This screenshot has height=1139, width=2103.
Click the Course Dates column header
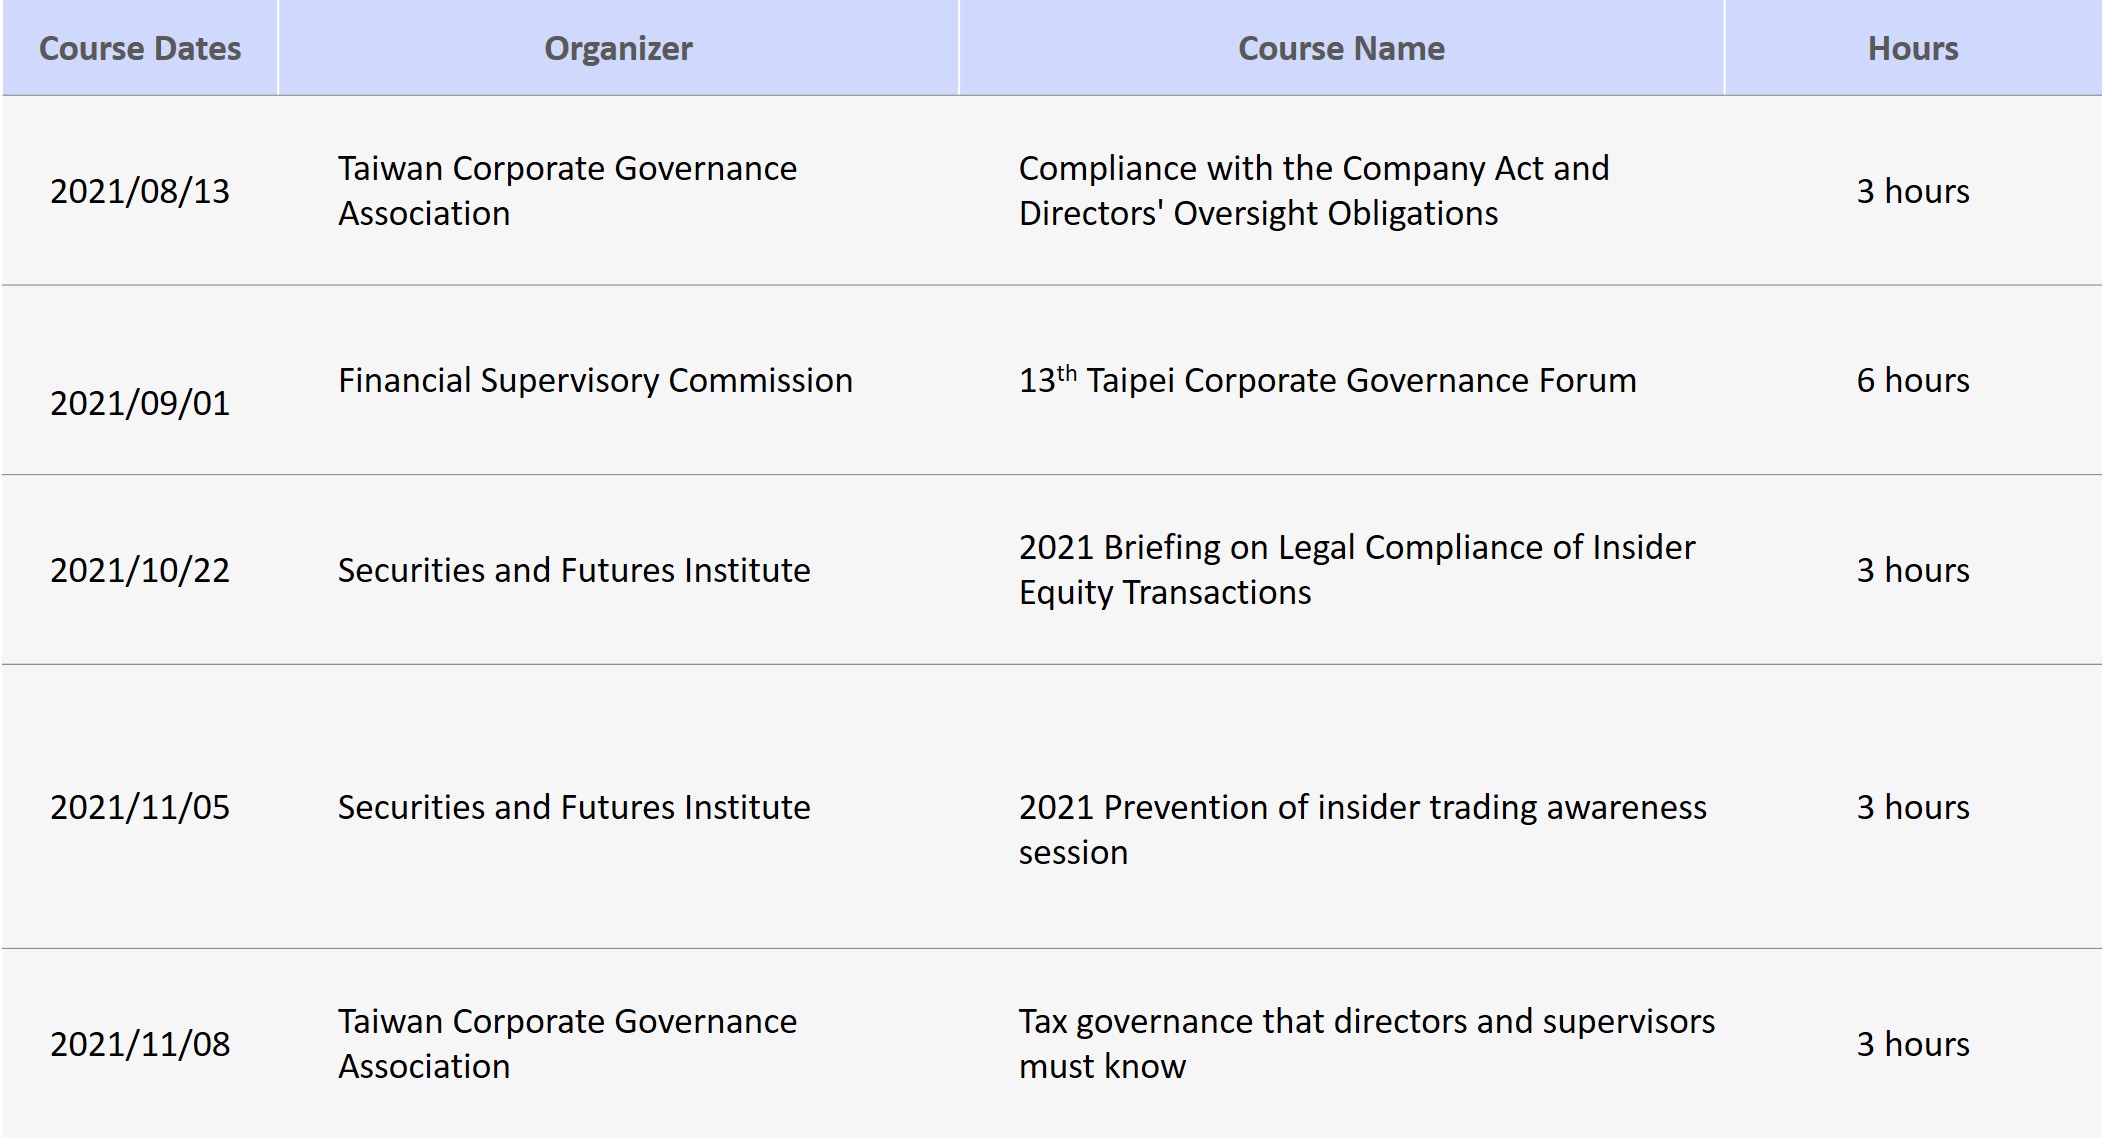[140, 48]
